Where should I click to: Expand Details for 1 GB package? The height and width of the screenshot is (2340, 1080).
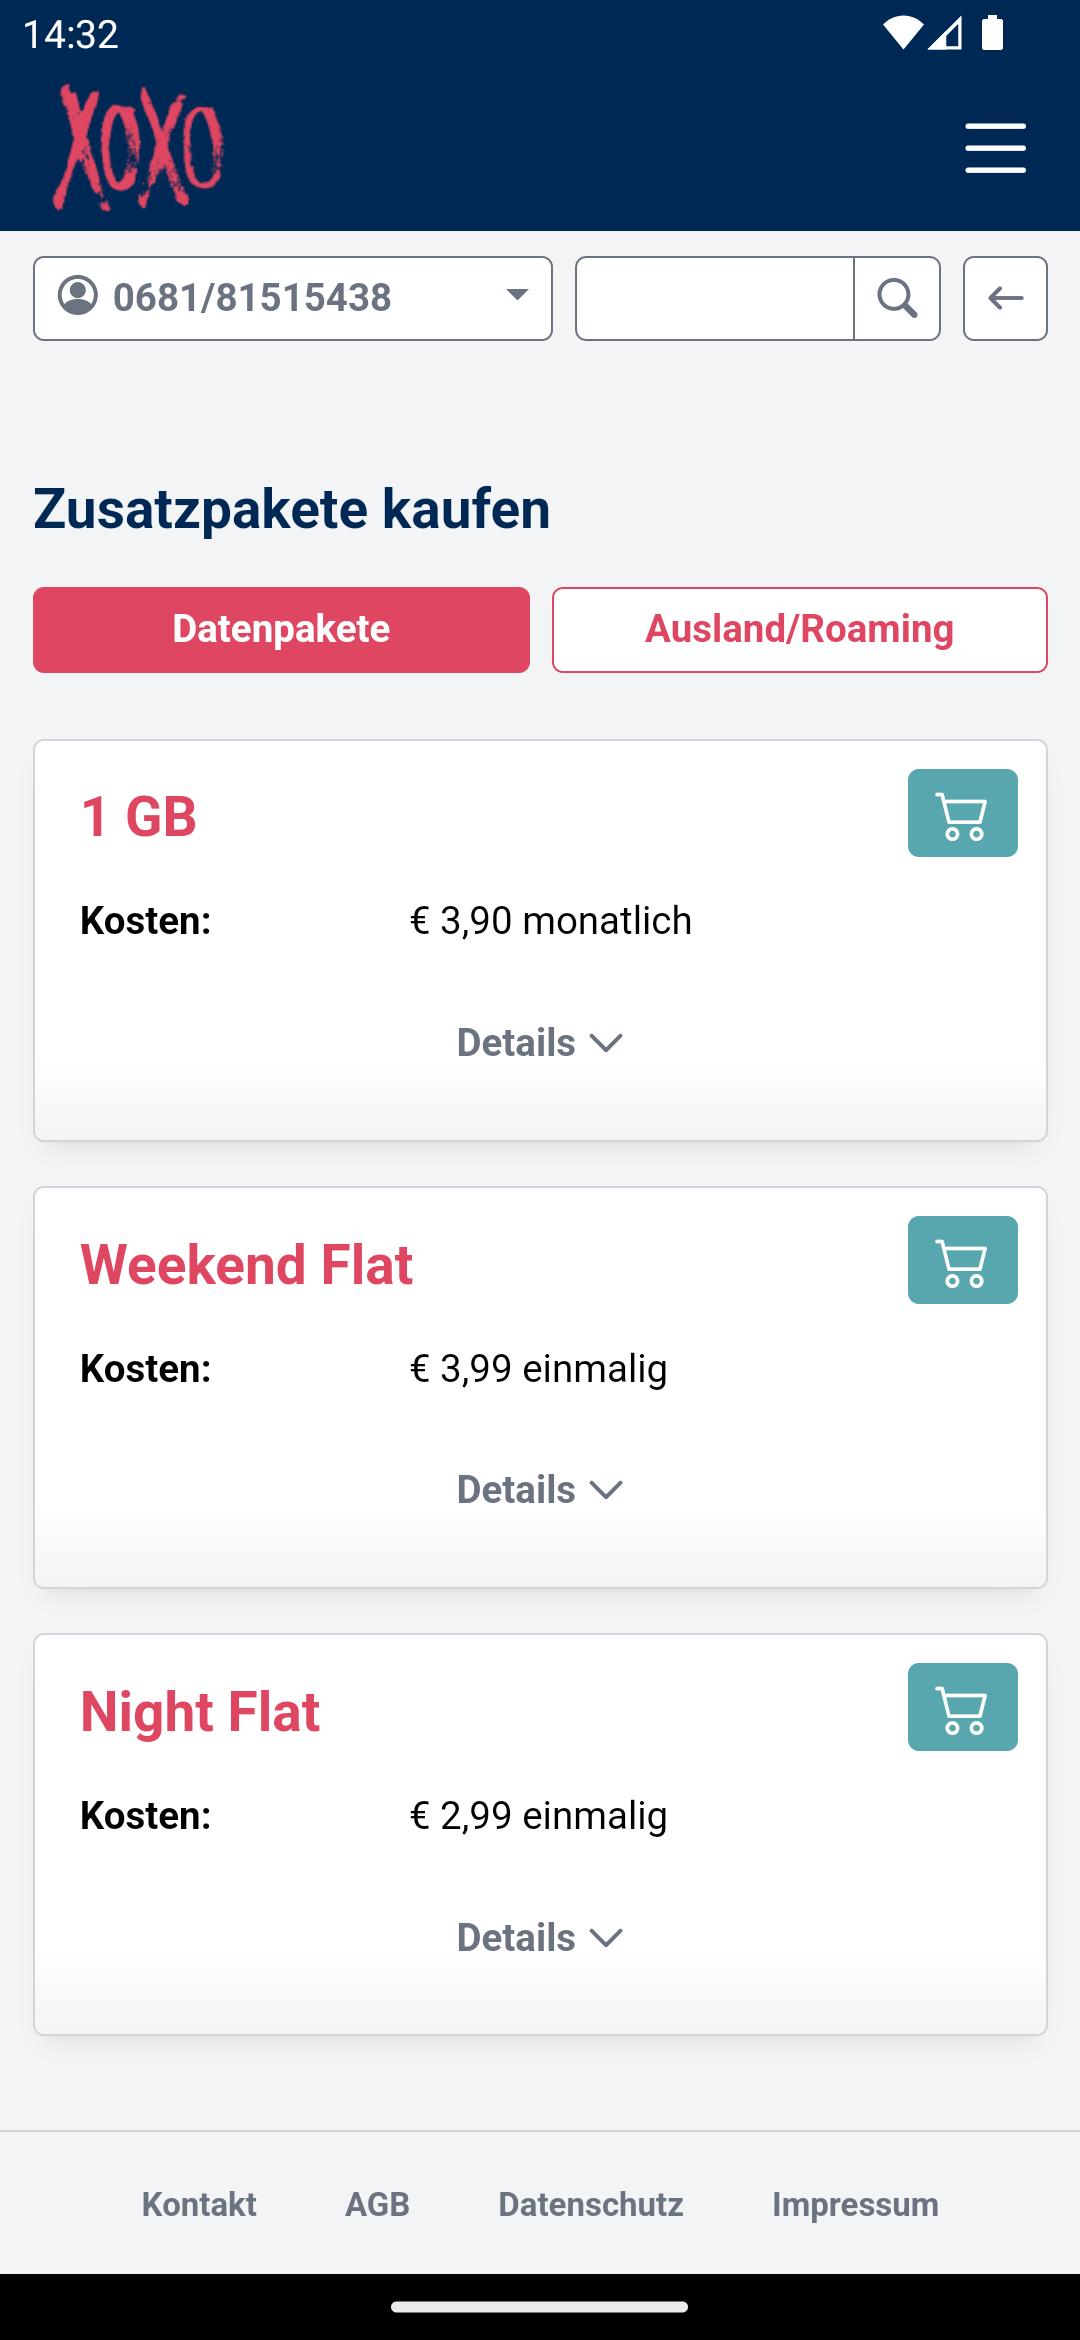(x=540, y=1043)
